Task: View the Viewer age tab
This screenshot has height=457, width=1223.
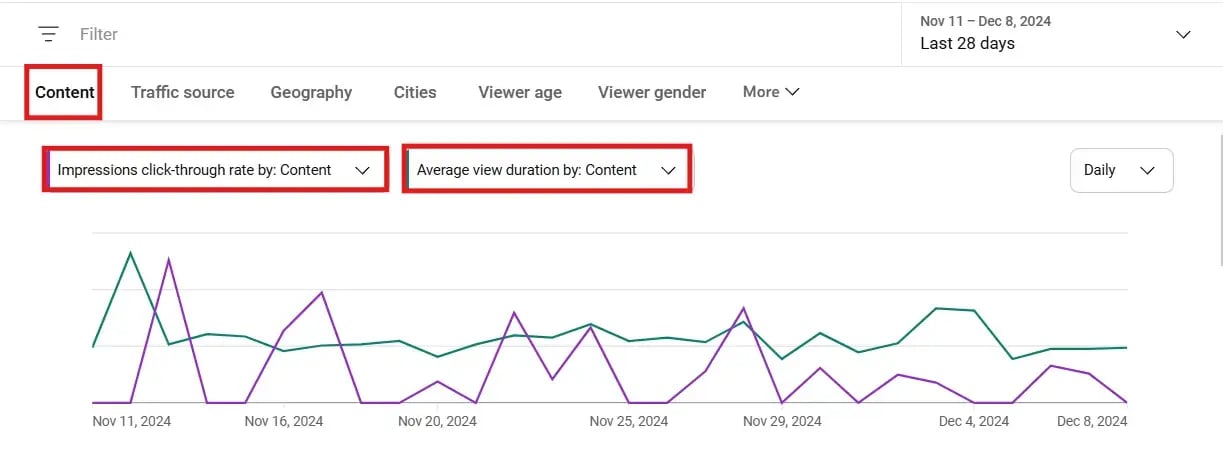Action: pyautogui.click(x=520, y=92)
